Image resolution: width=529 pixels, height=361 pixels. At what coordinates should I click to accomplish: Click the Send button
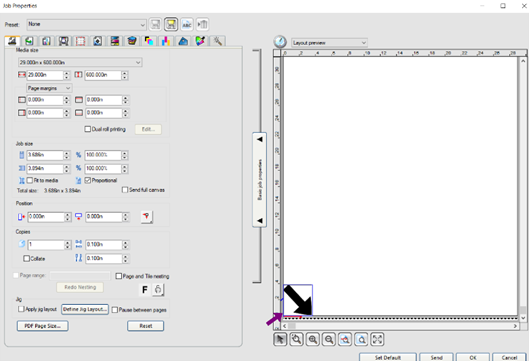click(x=437, y=357)
